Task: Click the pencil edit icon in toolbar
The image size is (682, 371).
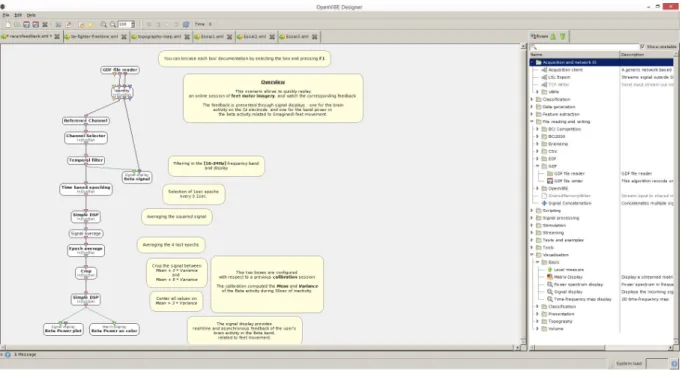Action: coord(68,24)
